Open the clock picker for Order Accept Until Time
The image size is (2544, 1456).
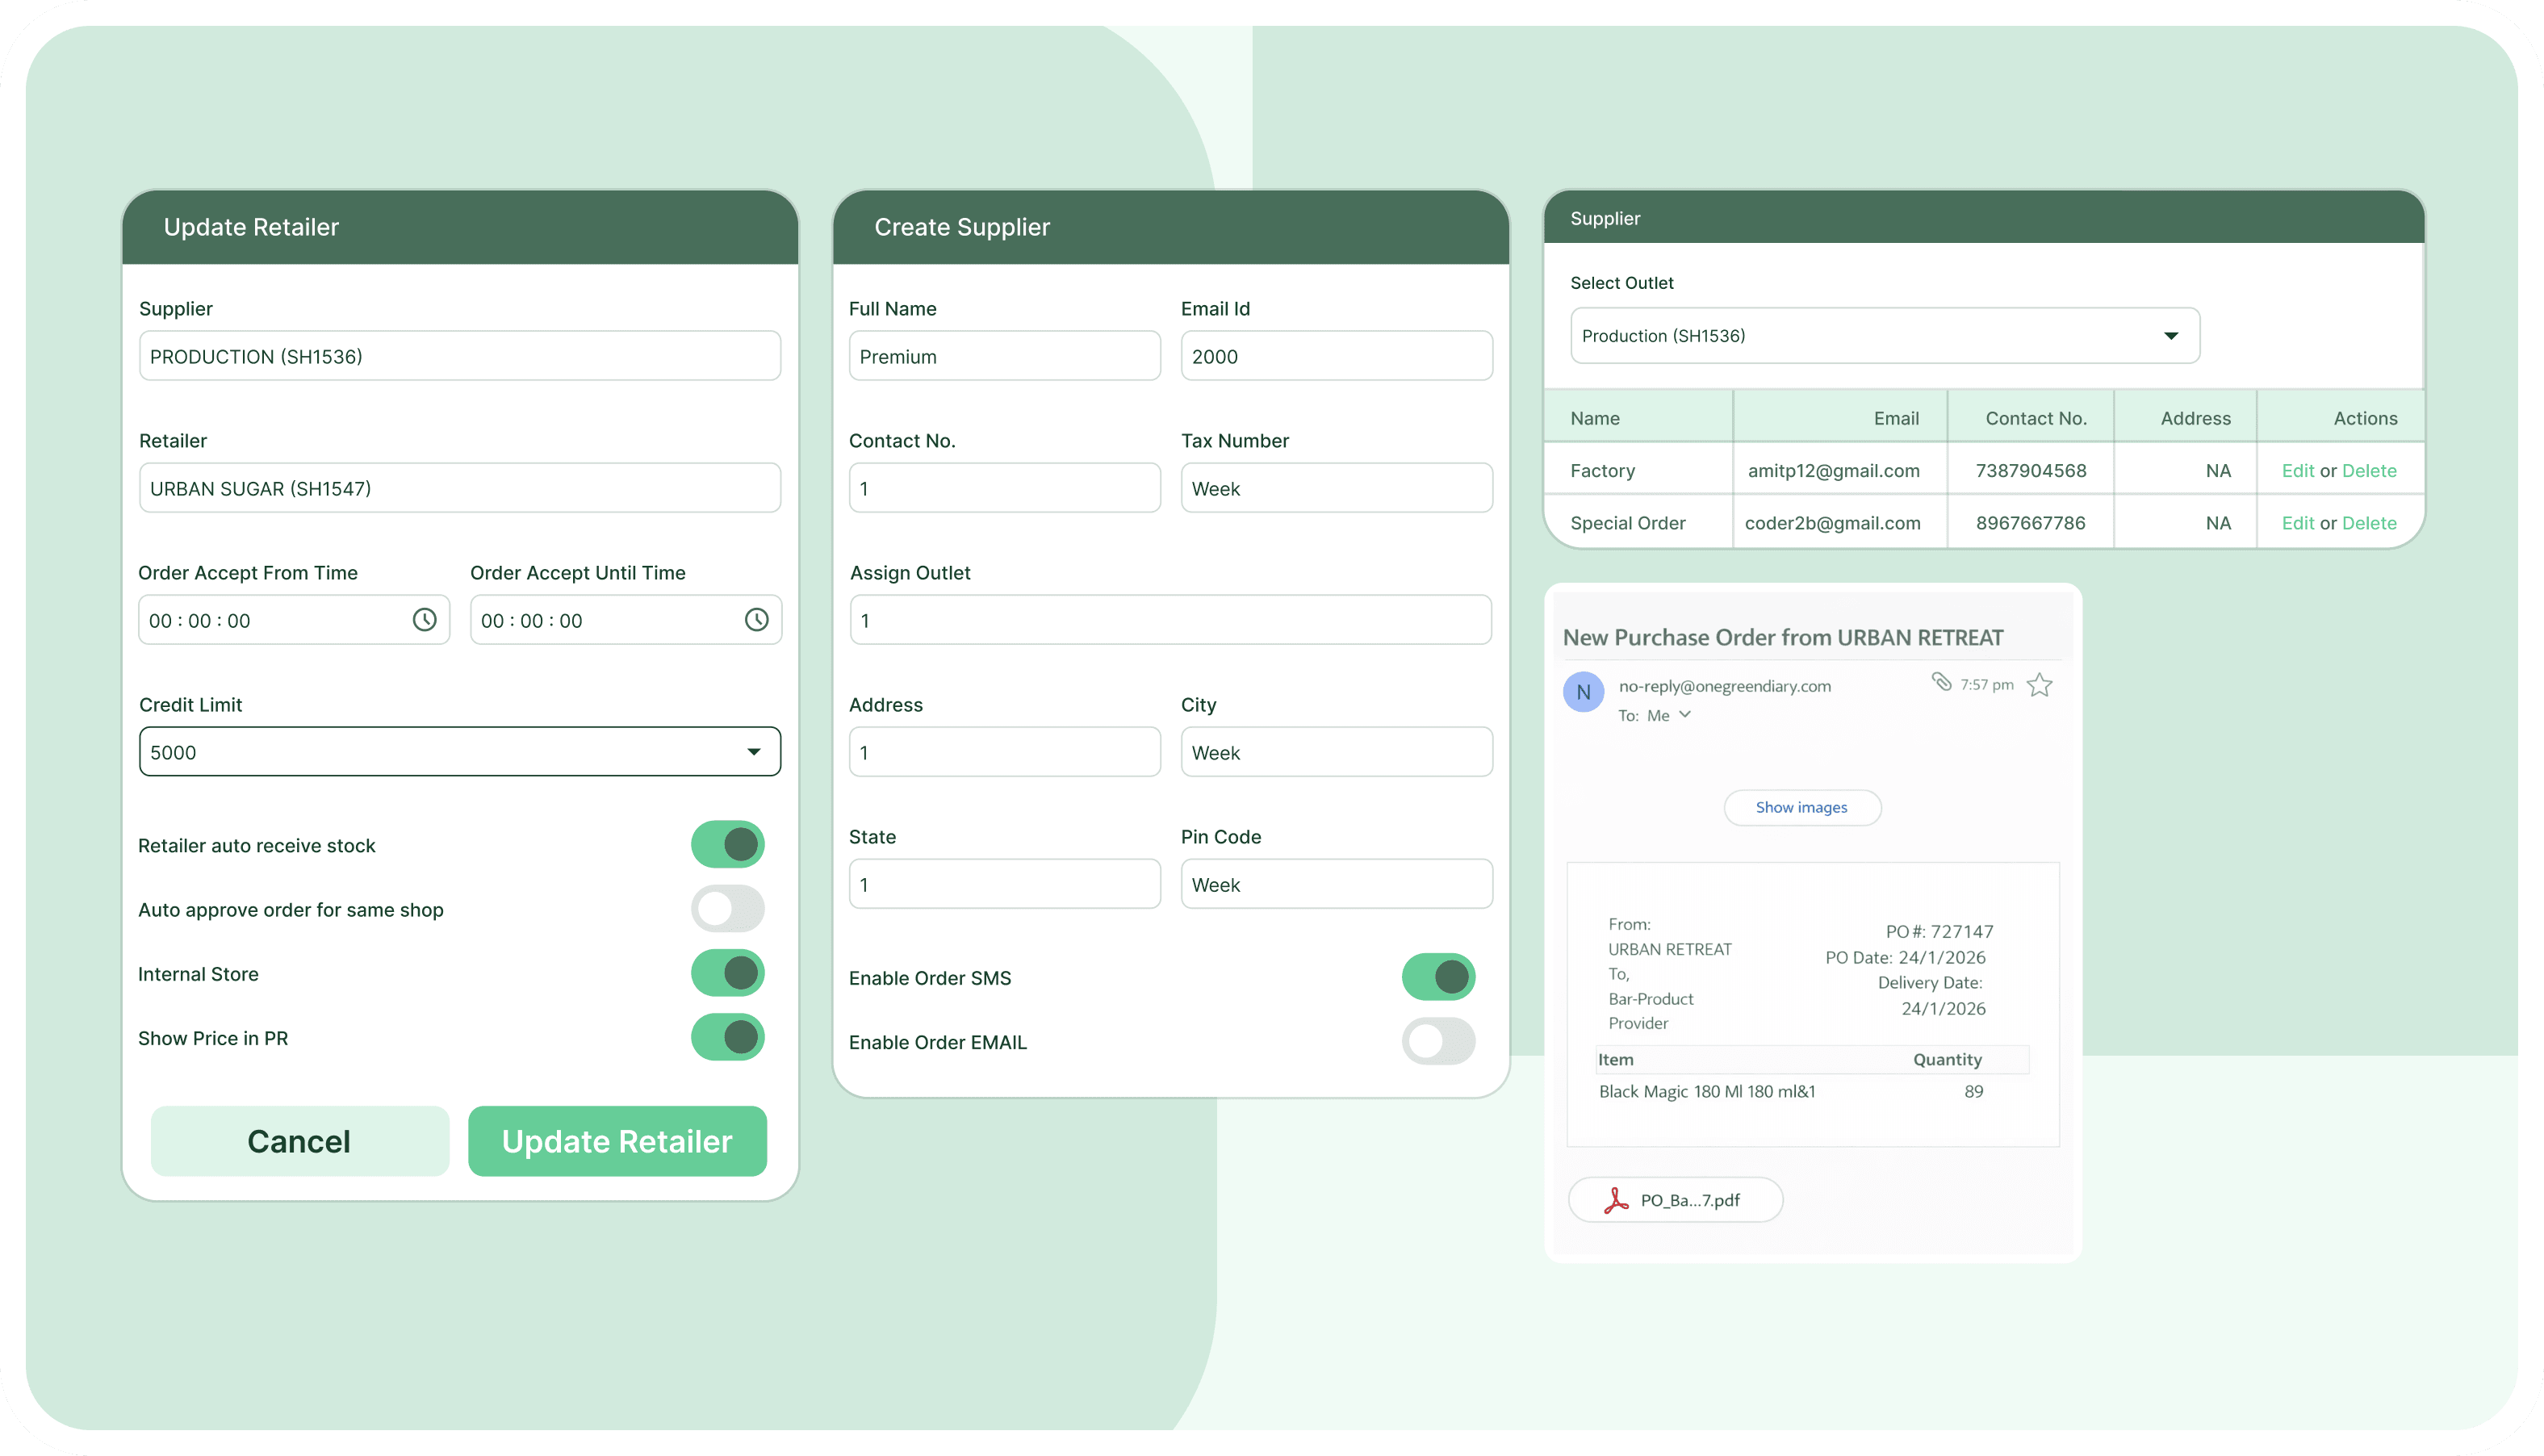(757, 620)
